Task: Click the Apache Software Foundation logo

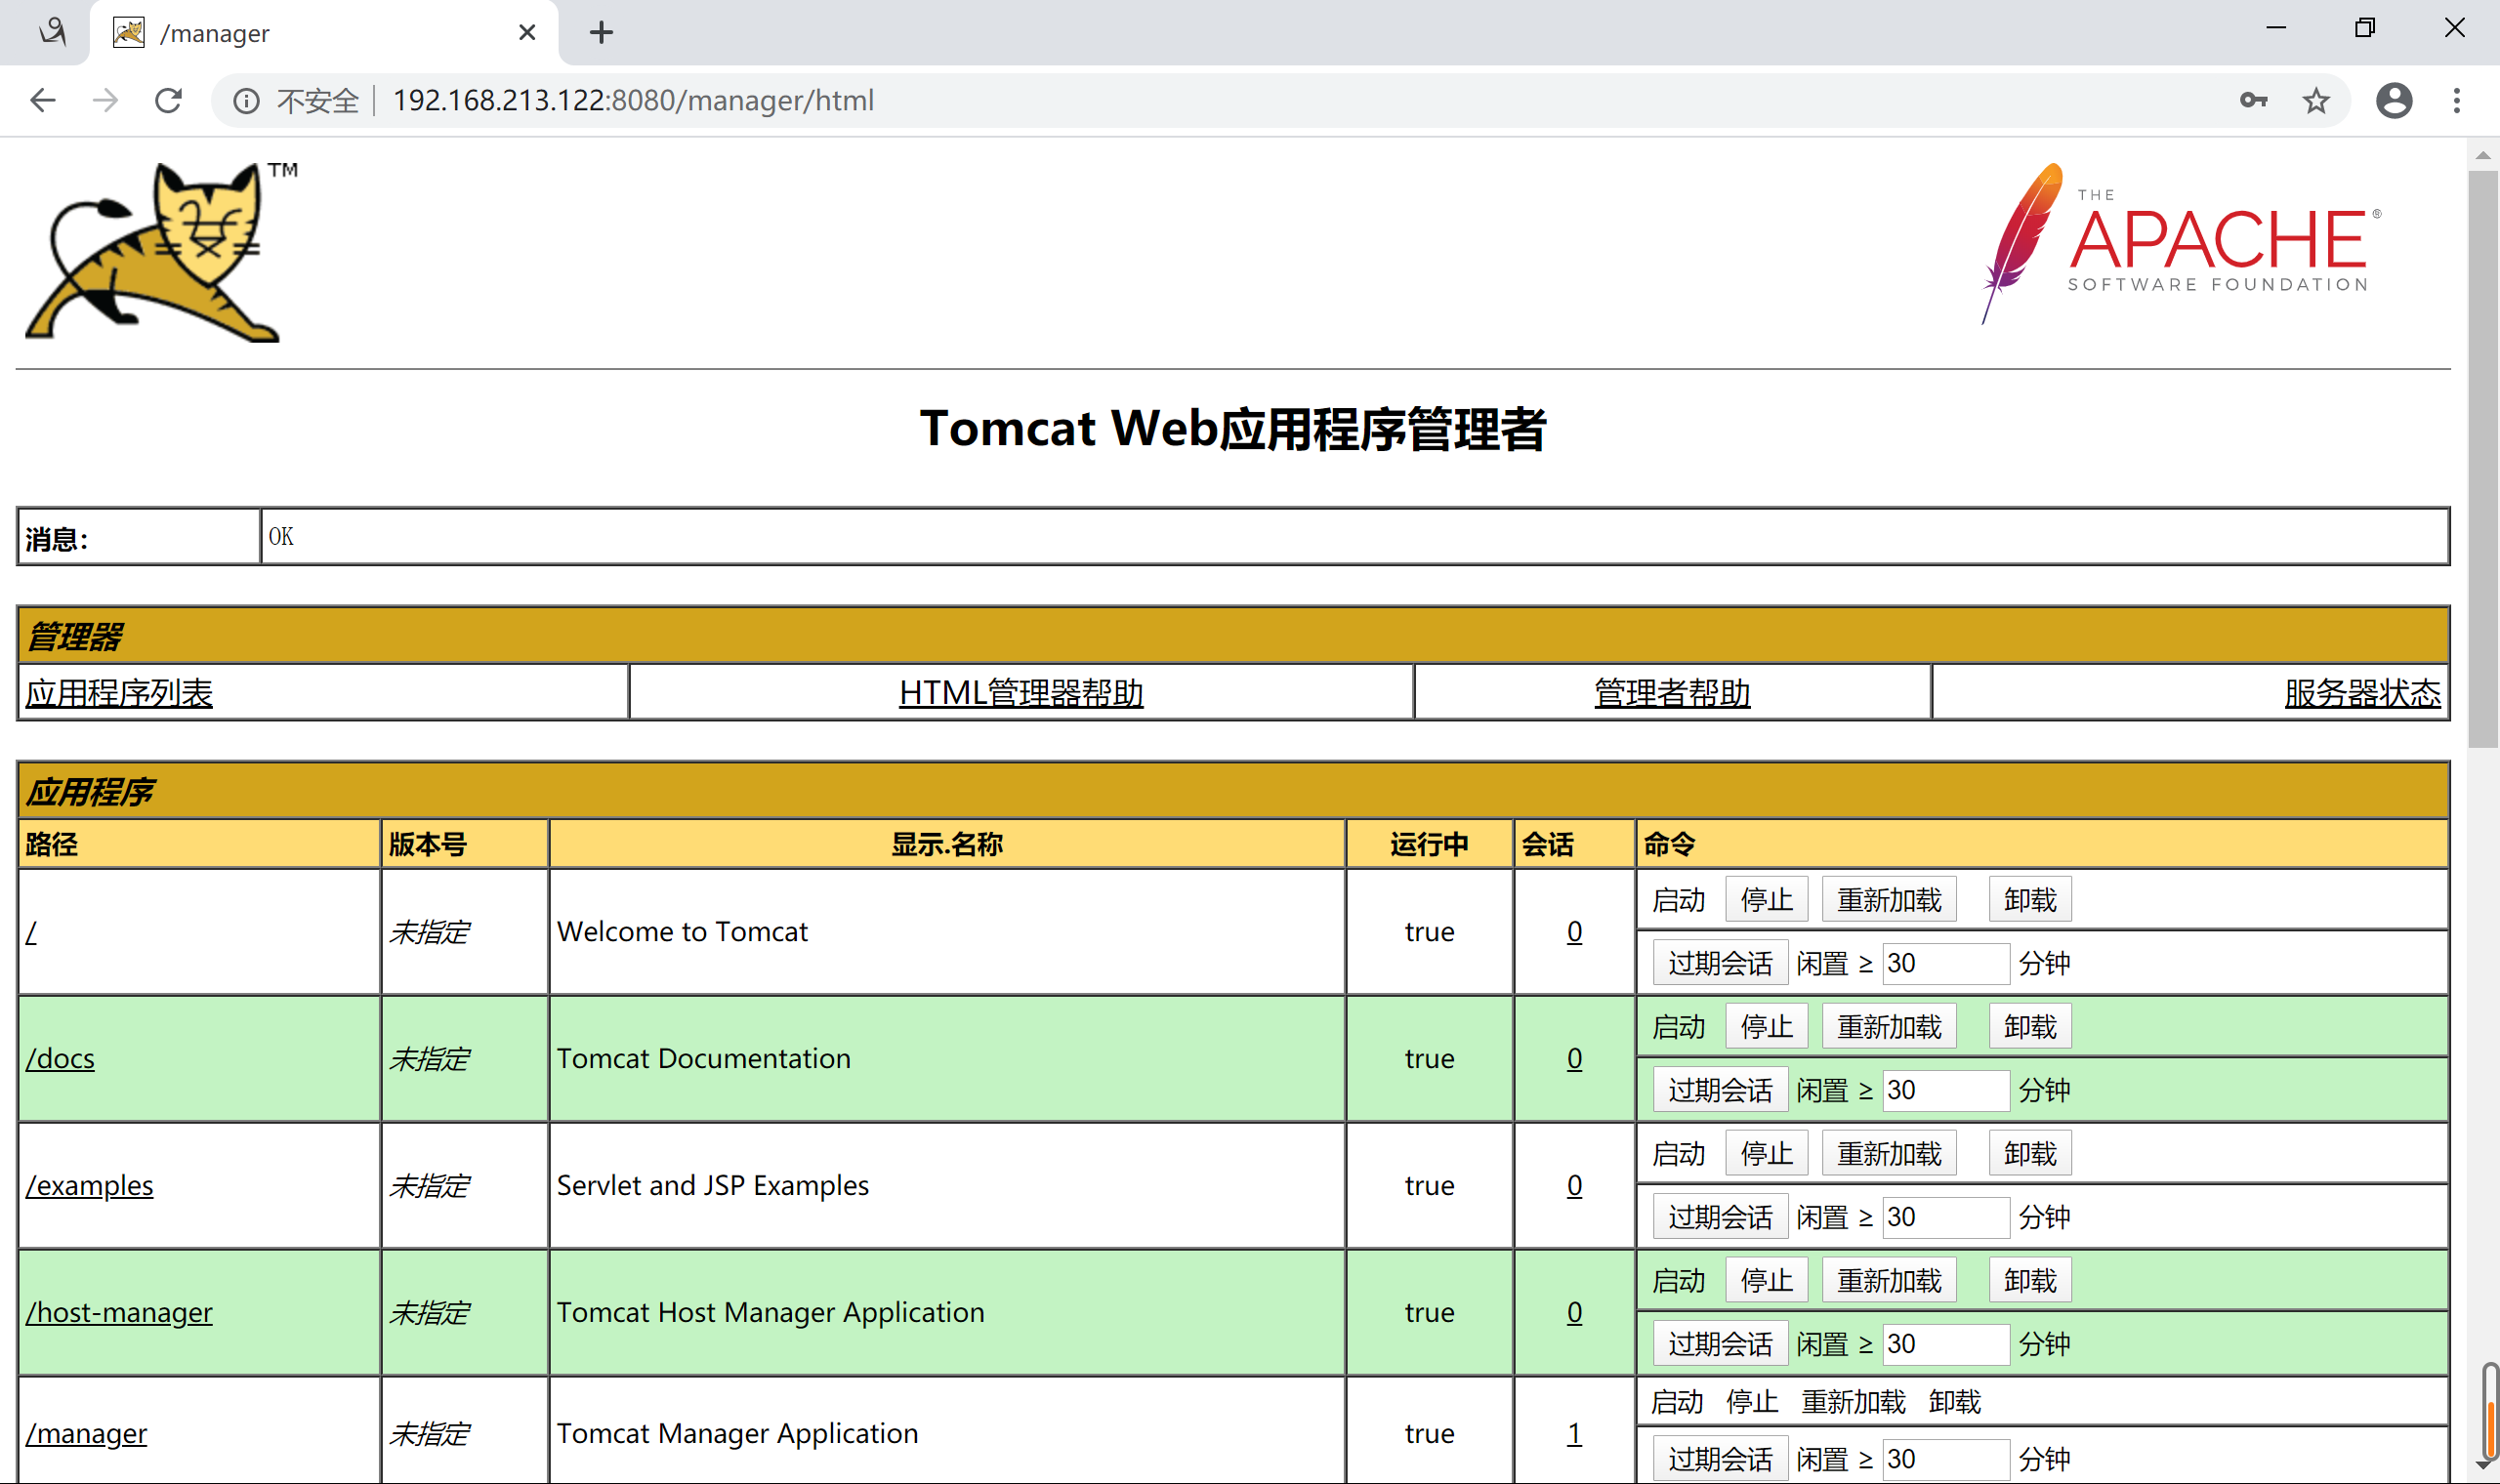Action: pos(2181,243)
